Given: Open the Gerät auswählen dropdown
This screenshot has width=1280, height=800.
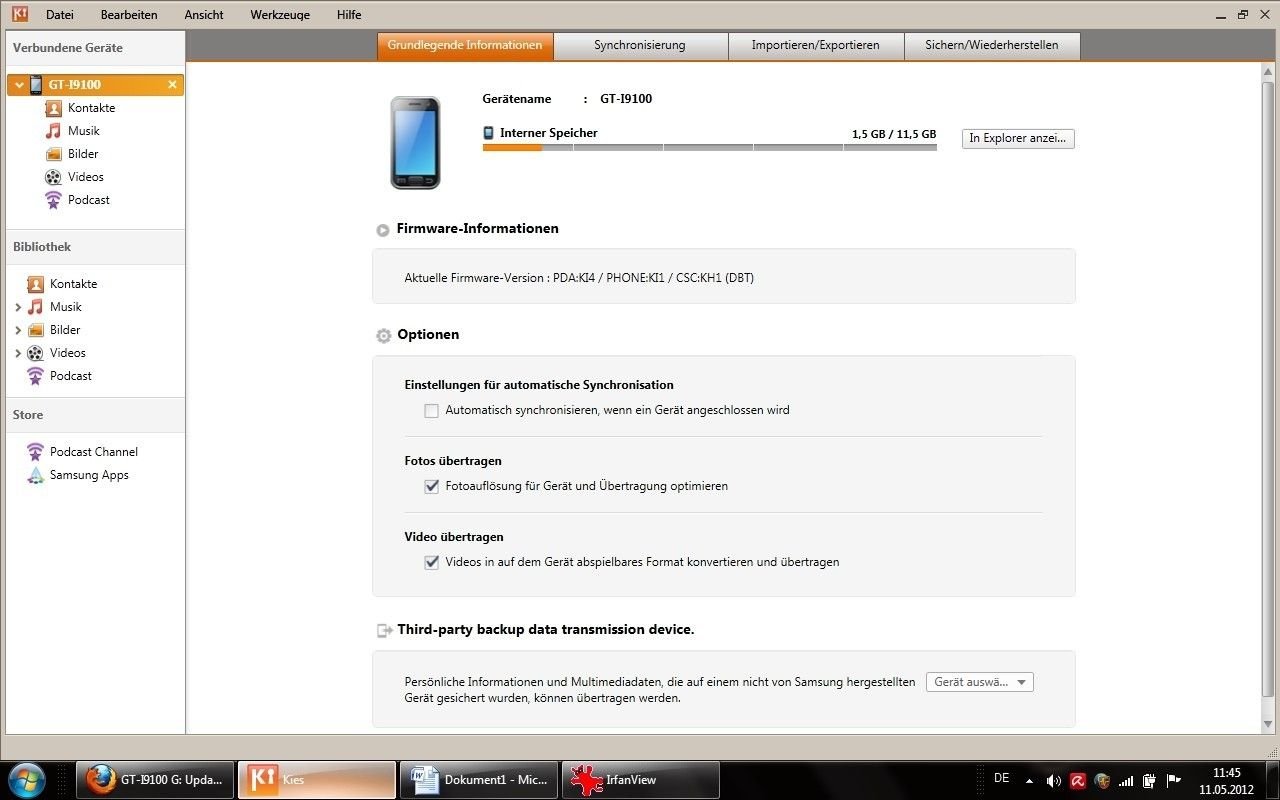Looking at the screenshot, I should click(x=980, y=682).
